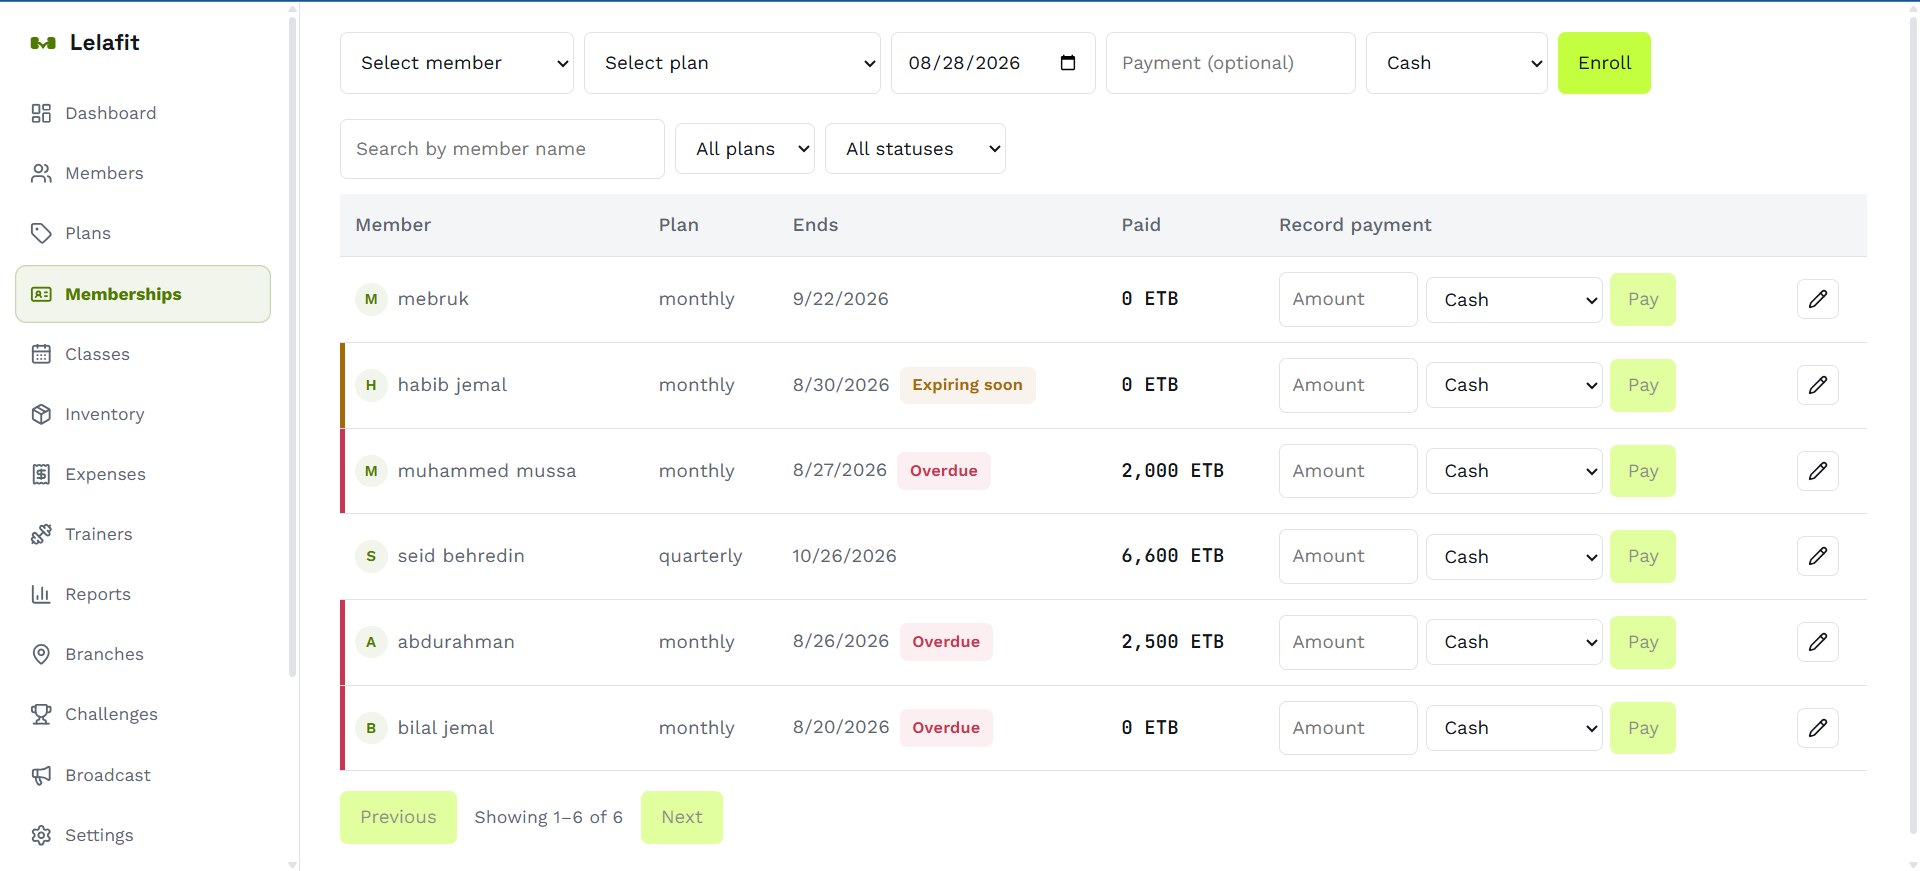
Task: Click the Branches map pin icon
Action: [41, 654]
